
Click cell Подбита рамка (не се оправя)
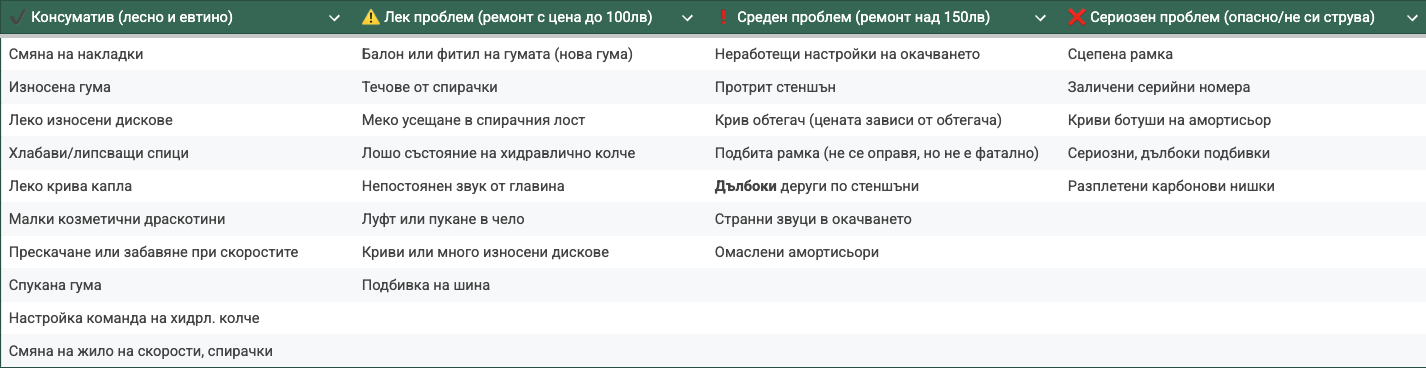click(x=884, y=153)
